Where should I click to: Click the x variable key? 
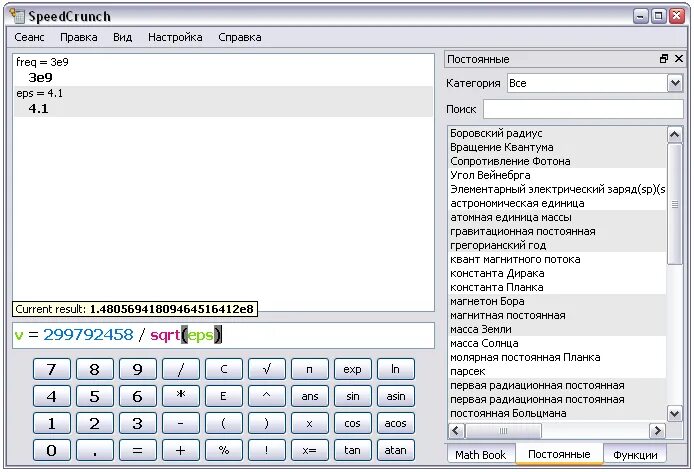[x=309, y=423]
